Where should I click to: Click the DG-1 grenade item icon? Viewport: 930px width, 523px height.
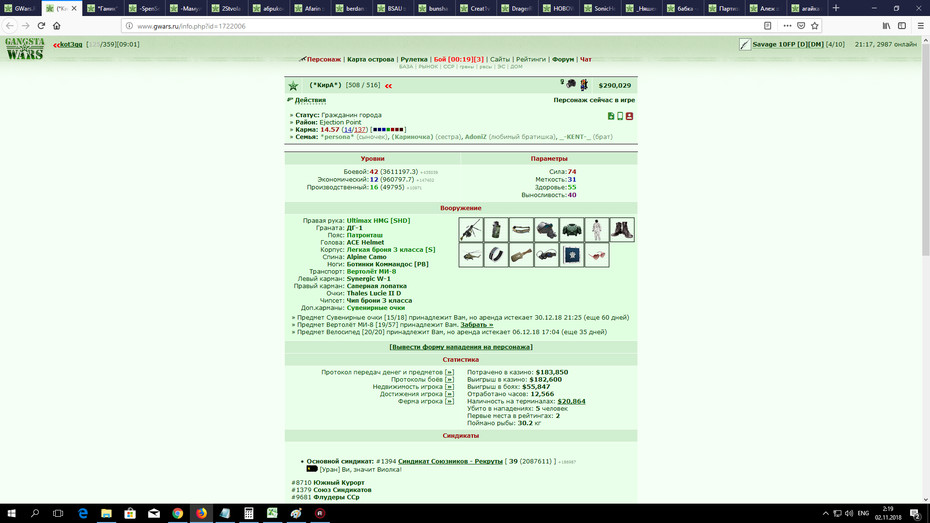(x=496, y=229)
